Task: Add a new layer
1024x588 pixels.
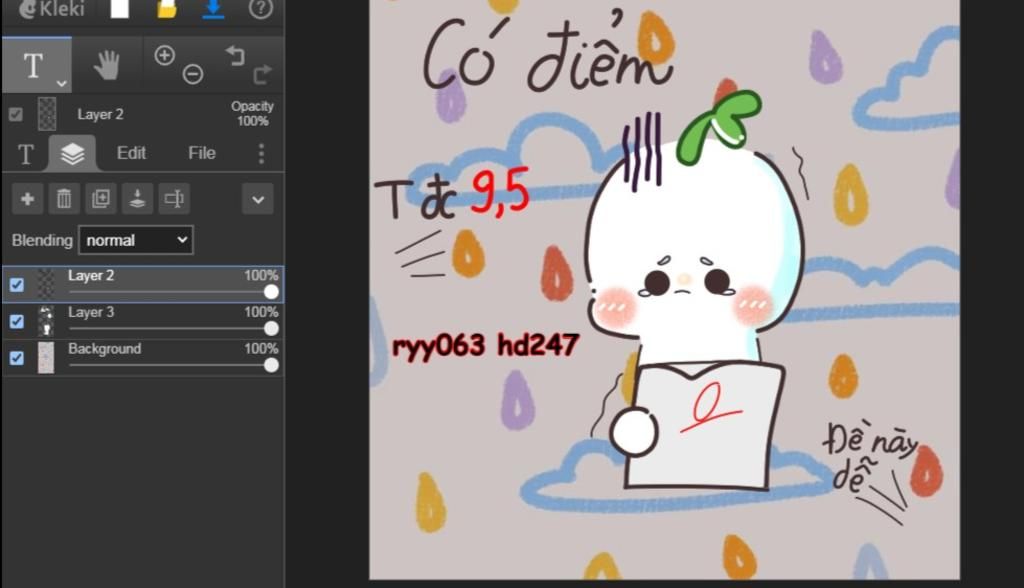Action: click(27, 199)
